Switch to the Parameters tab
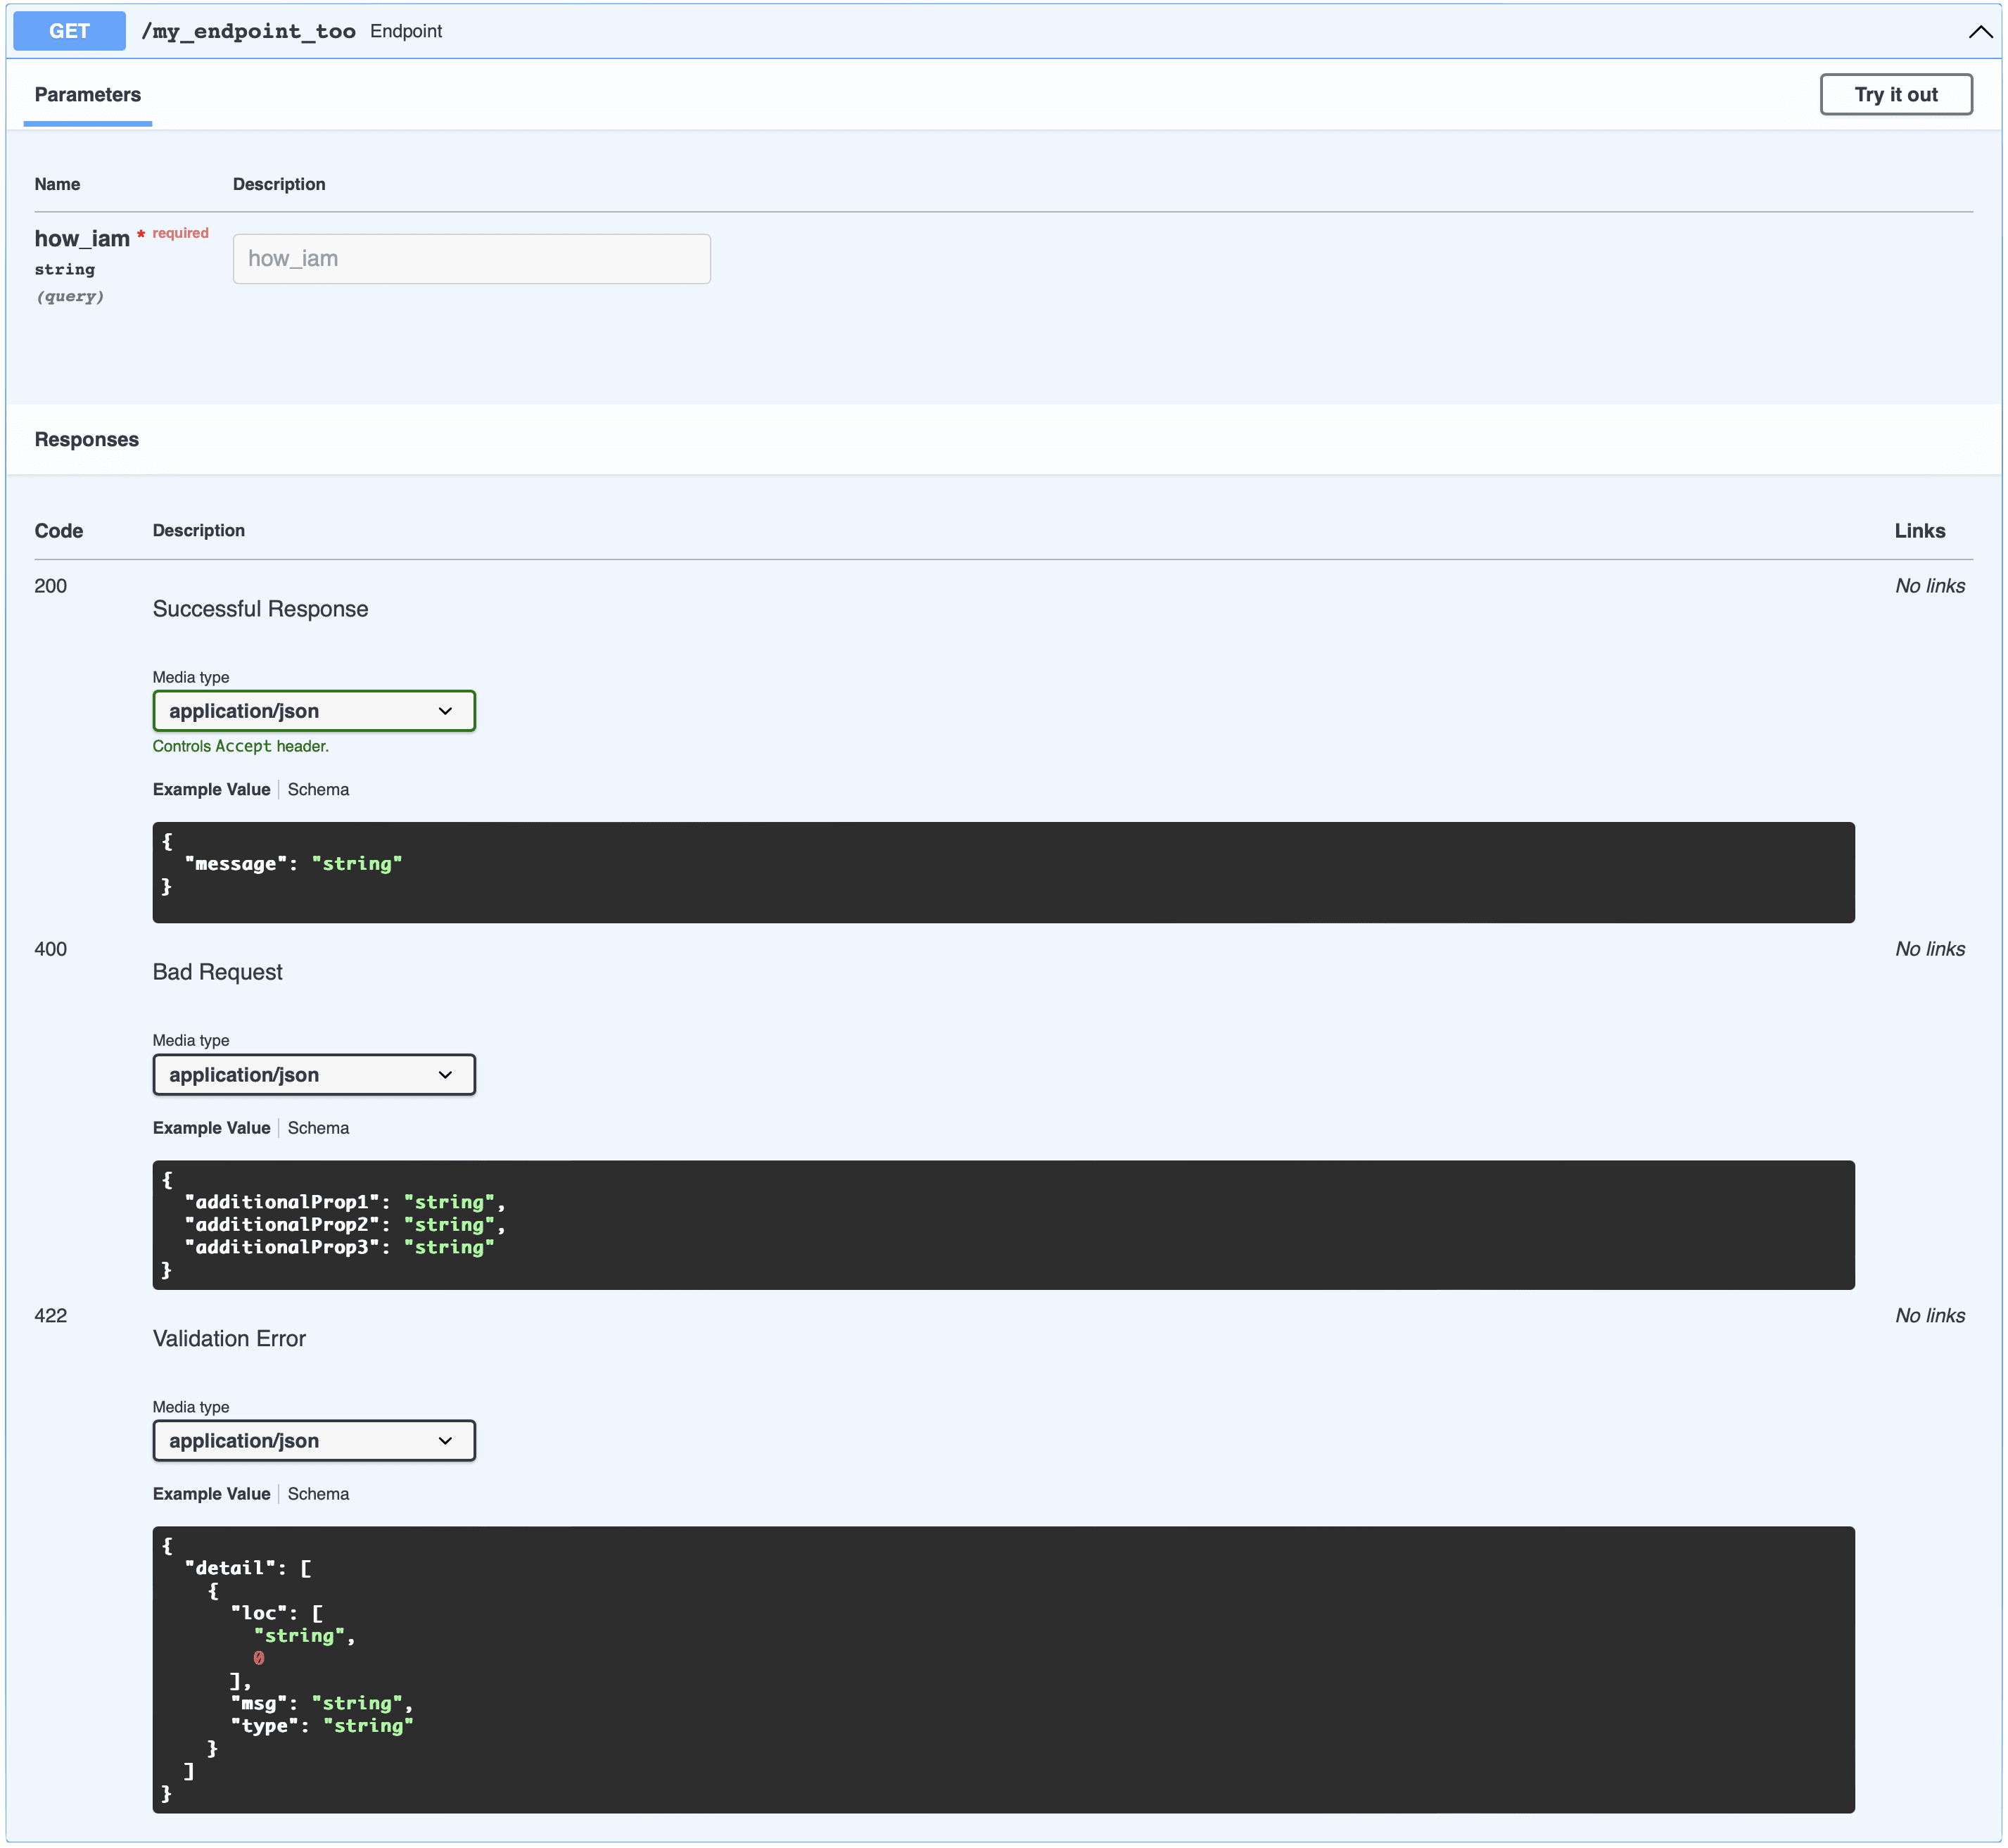The width and height of the screenshot is (2008, 1848). [87, 94]
